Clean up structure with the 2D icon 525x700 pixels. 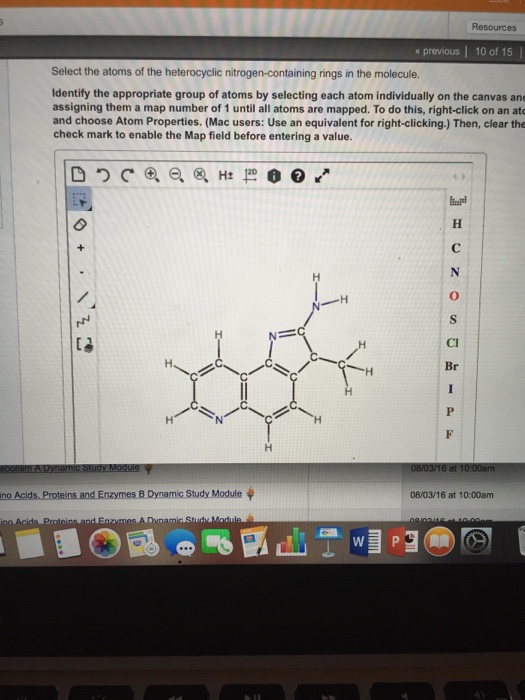click(250, 175)
